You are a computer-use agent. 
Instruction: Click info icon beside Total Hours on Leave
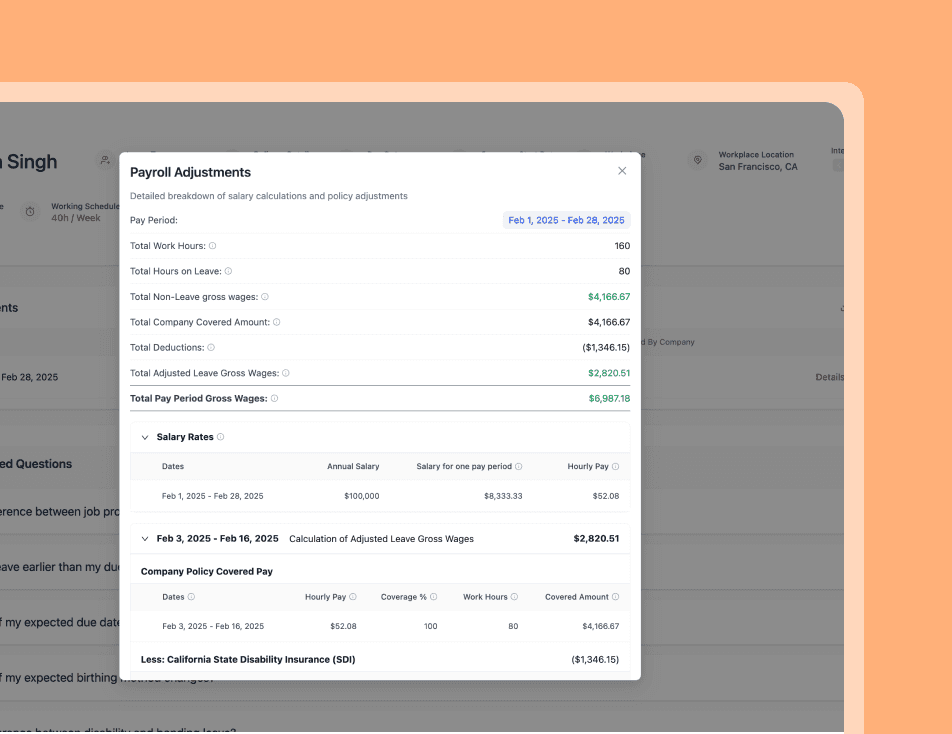(228, 271)
